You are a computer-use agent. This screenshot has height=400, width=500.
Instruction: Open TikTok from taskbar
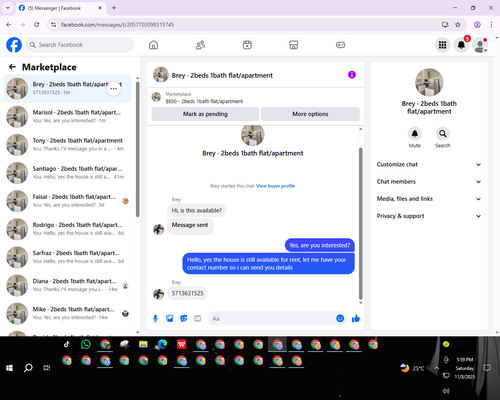pos(67,344)
